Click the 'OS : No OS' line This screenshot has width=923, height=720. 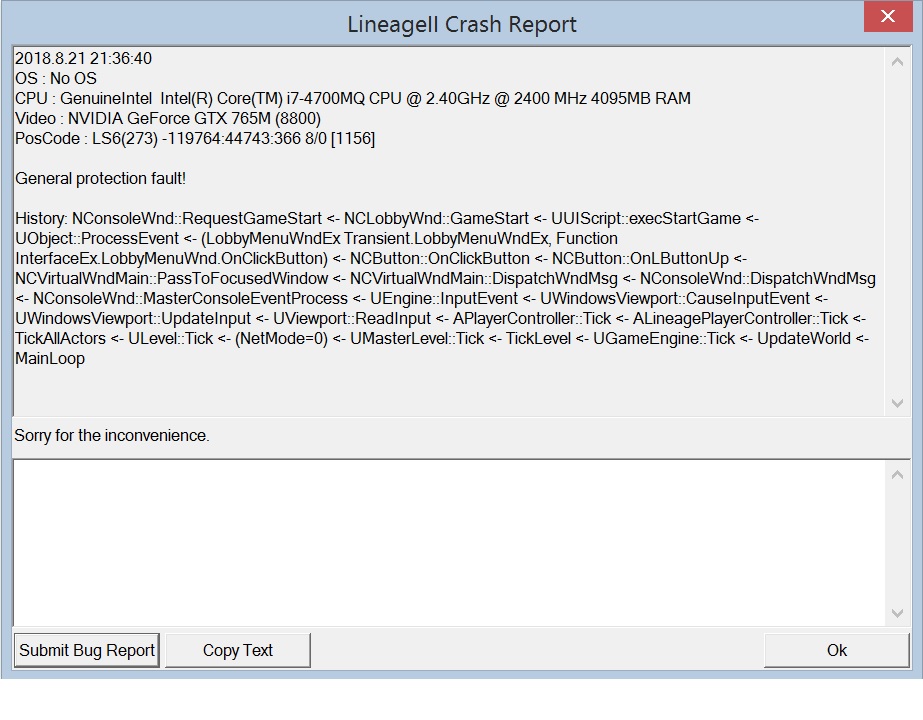56,78
